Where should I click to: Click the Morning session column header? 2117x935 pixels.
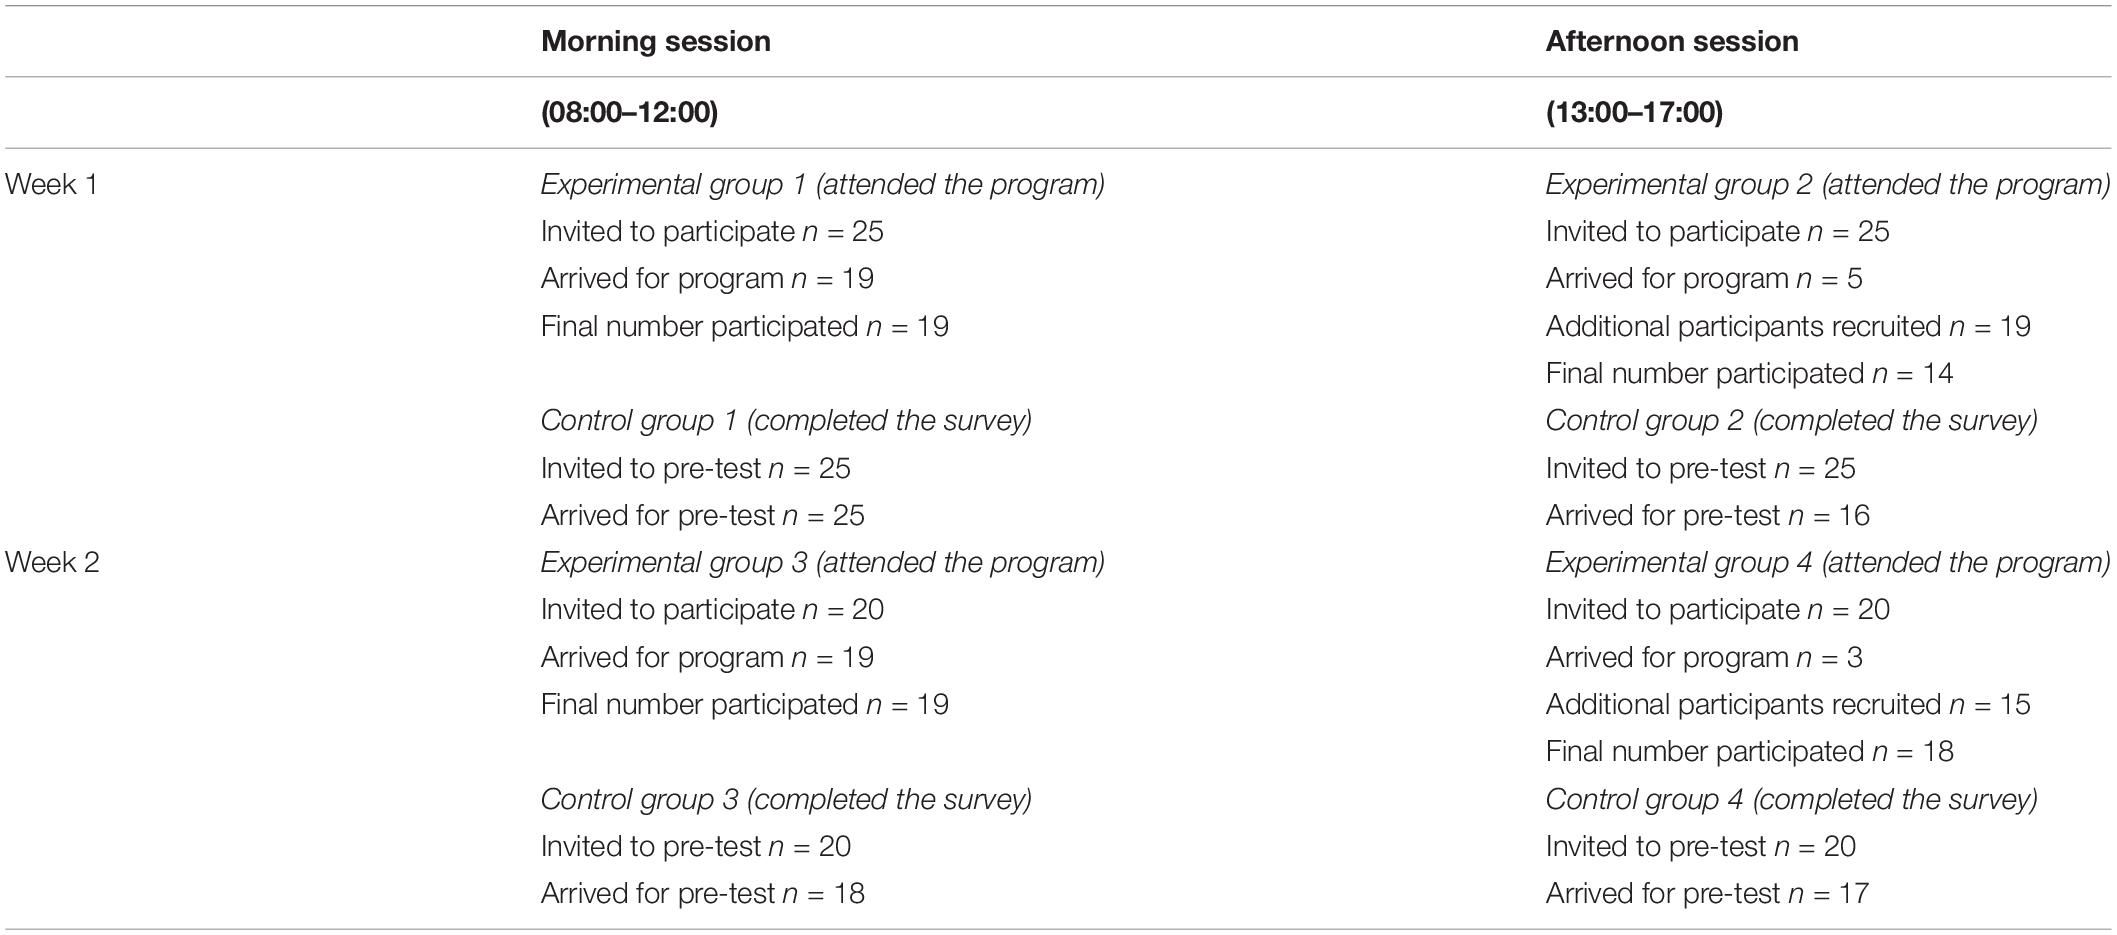pyautogui.click(x=656, y=41)
